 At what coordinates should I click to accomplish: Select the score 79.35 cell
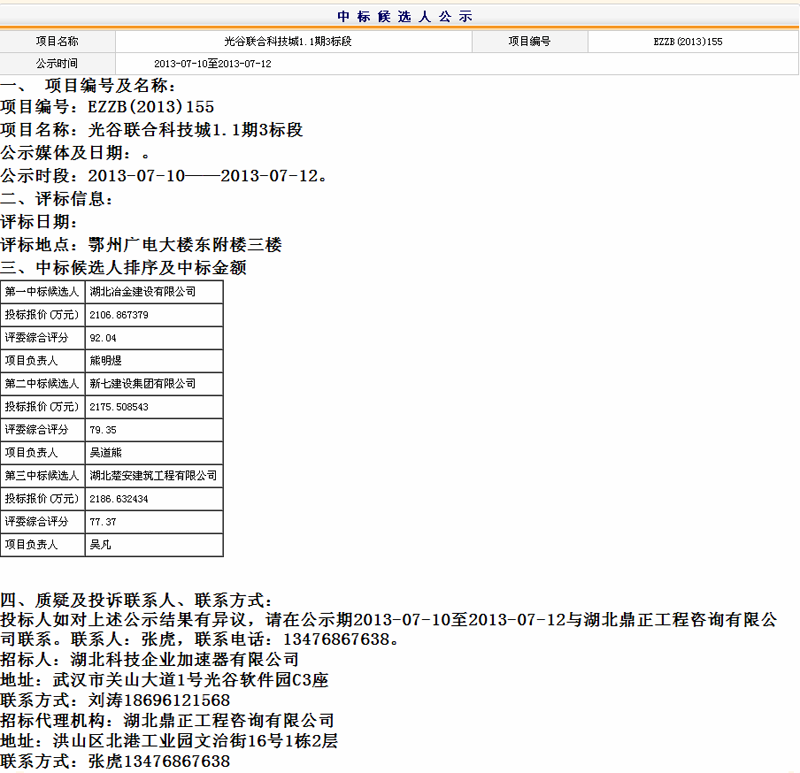(x=103, y=430)
